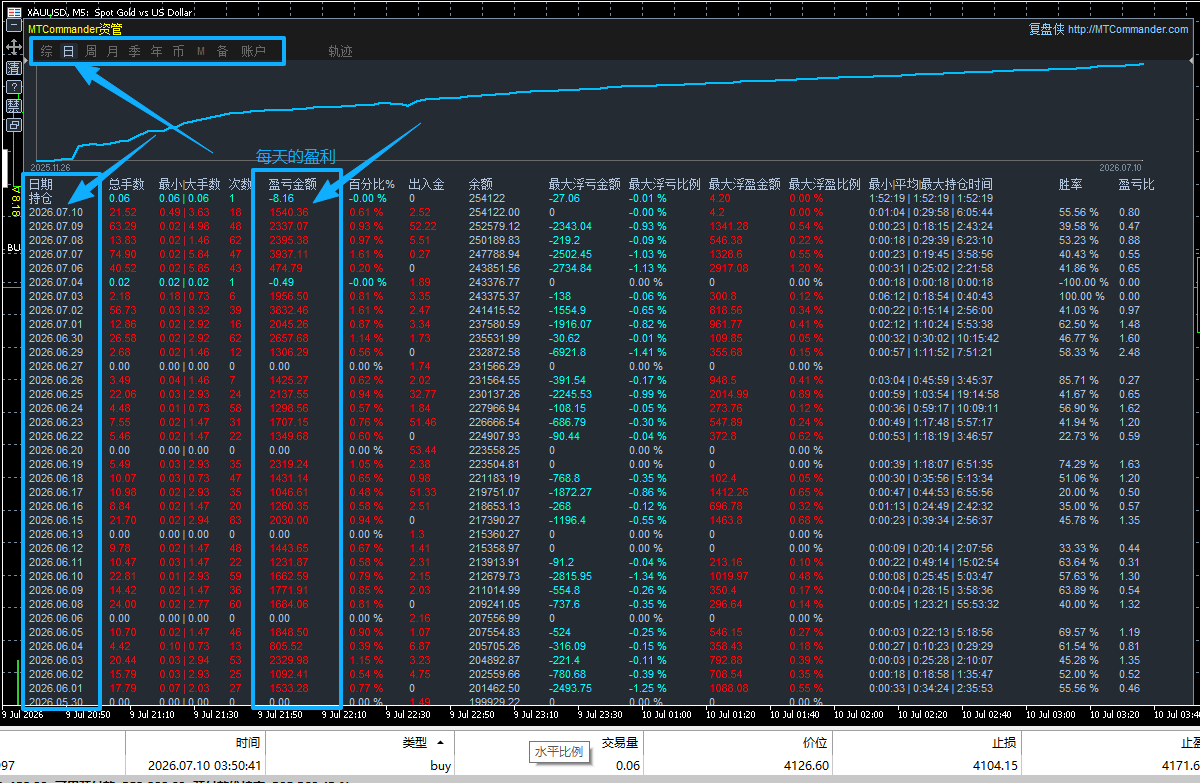Click the 胜率 win rate column header
The width and height of the screenshot is (1200, 783).
[x=1071, y=184]
